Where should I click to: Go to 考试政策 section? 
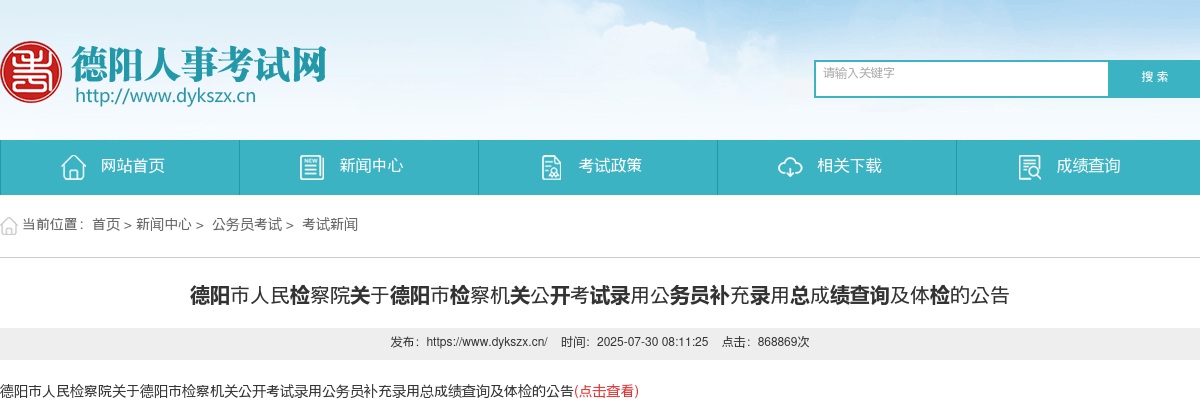[x=598, y=167]
